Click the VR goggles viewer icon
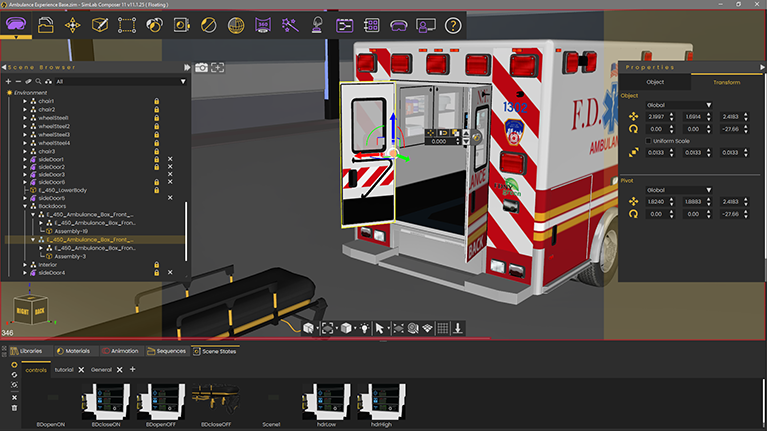 pyautogui.click(x=399, y=25)
